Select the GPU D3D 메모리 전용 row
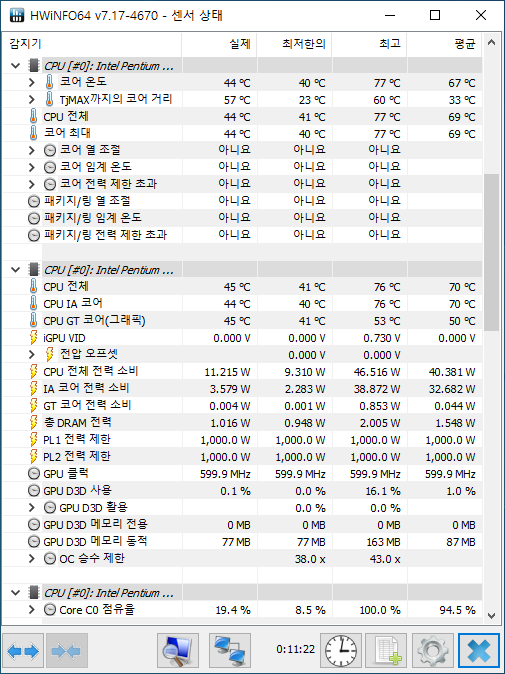Screen dimensions: 505x674 (242, 524)
